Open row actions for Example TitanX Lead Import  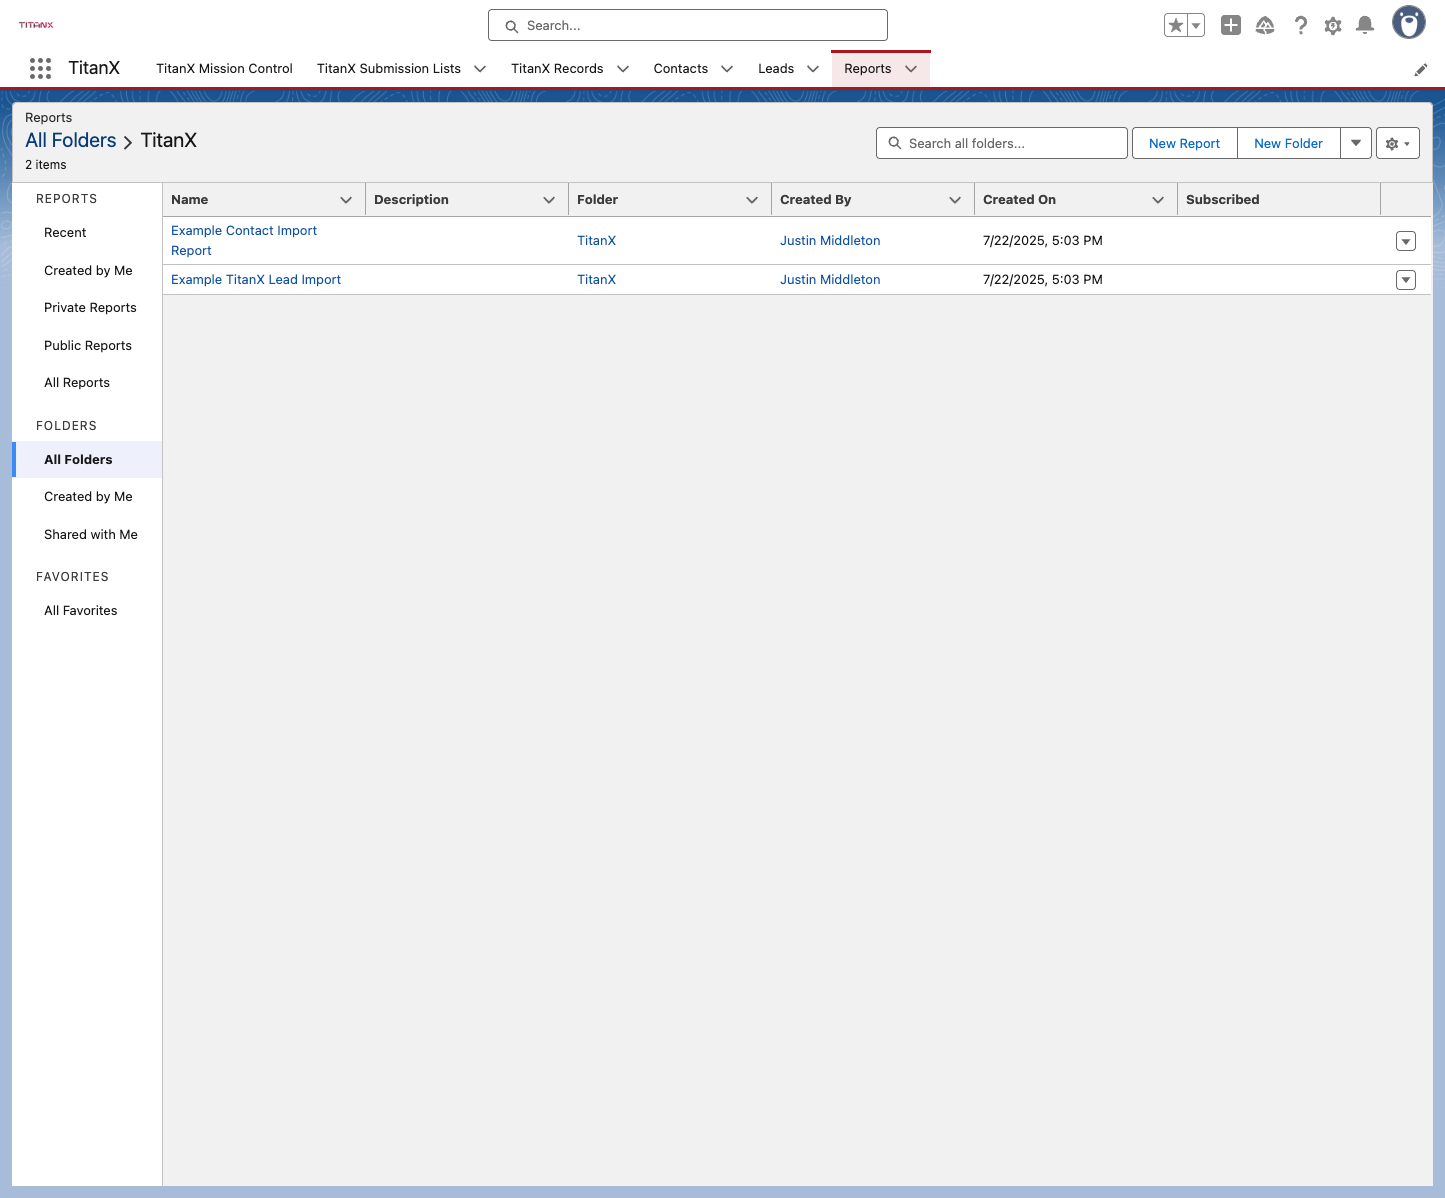click(1406, 280)
